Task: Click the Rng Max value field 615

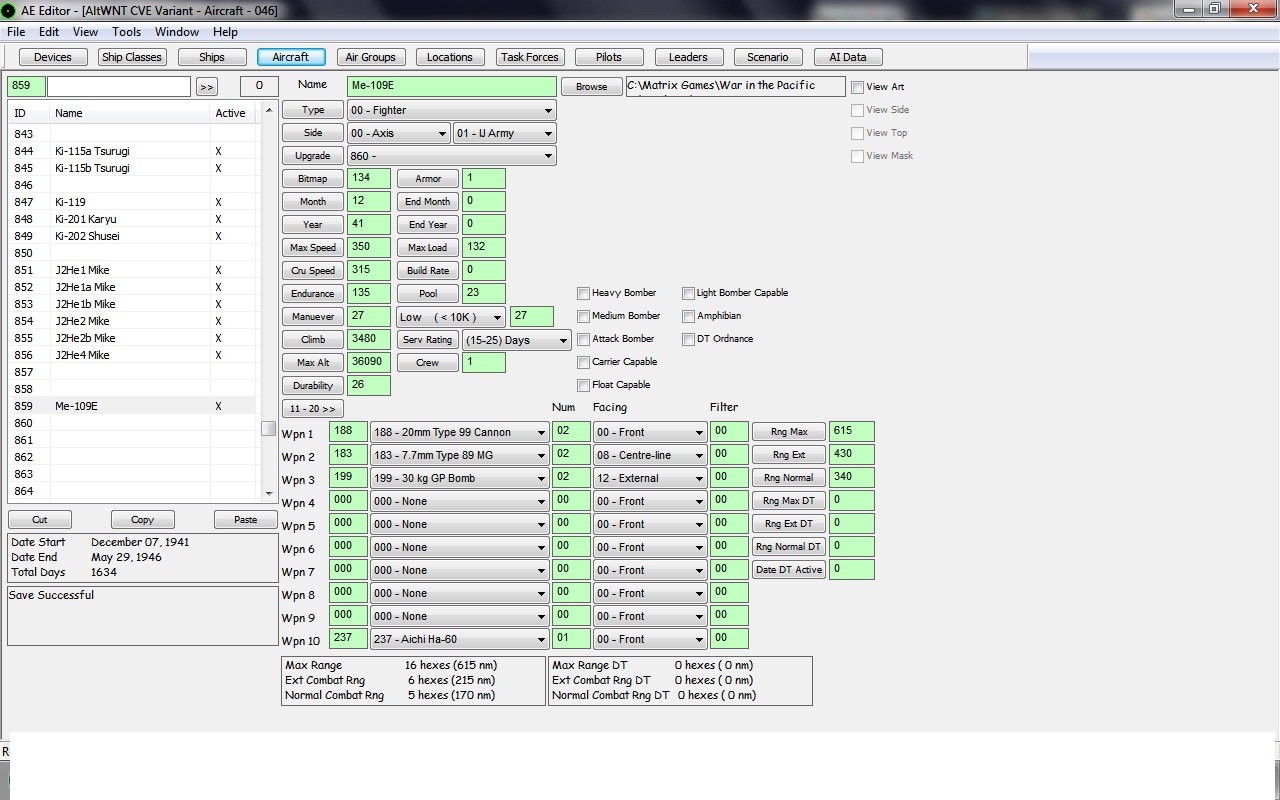Action: pos(851,431)
